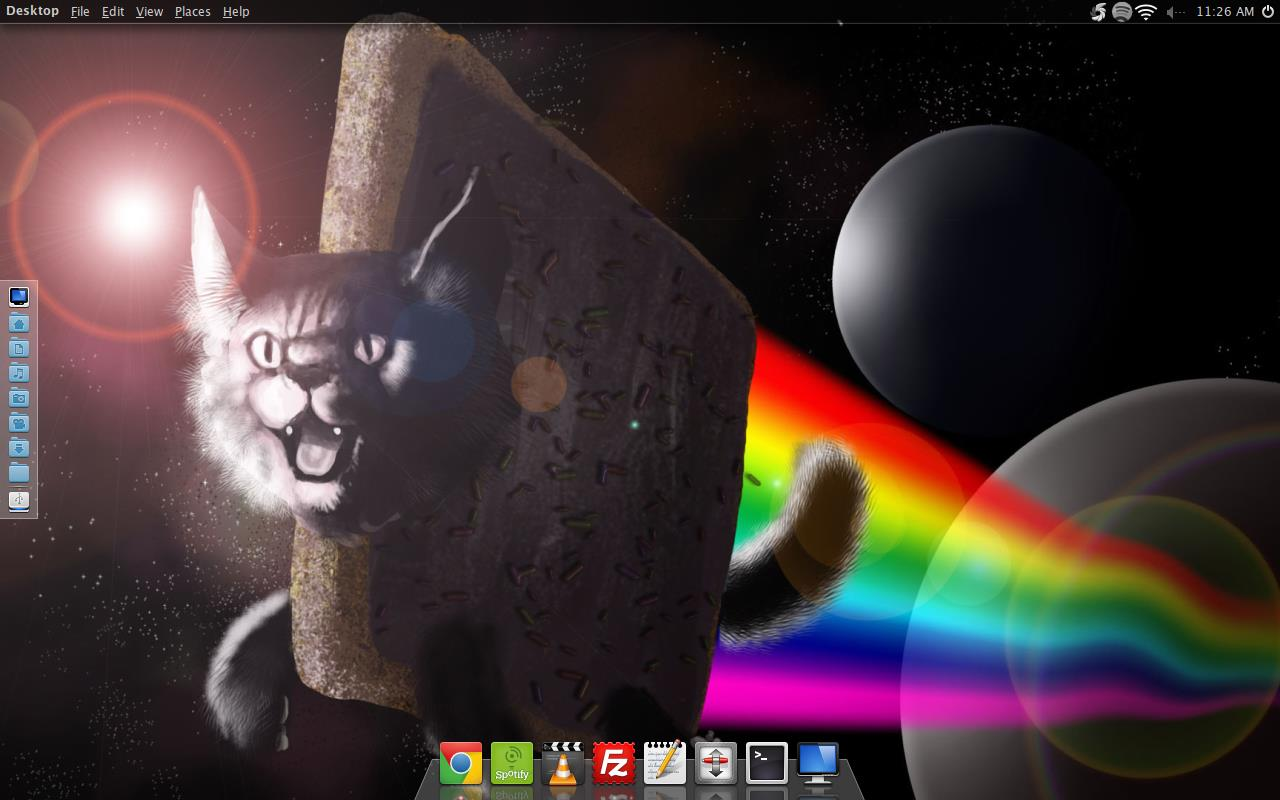Open Spotify from the bottom dock
Viewport: 1280px width, 800px height.
512,764
